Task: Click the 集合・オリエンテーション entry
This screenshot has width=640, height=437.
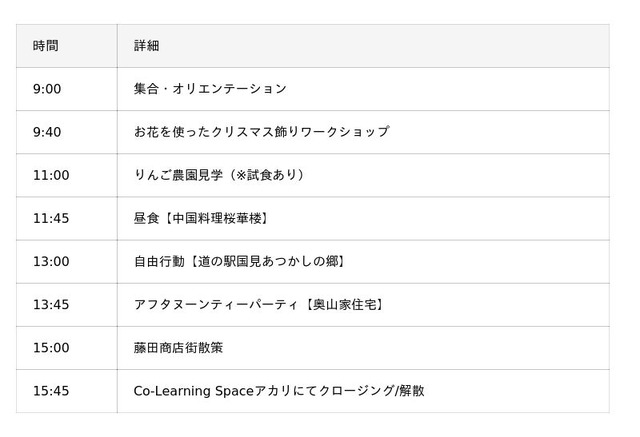Action: click(x=210, y=89)
